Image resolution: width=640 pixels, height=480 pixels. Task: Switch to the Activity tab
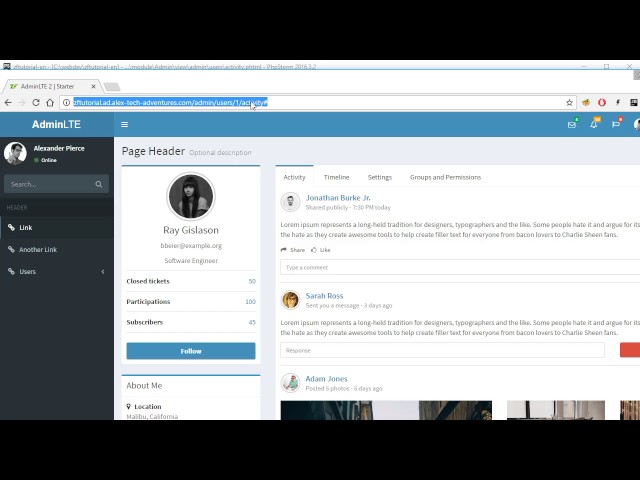click(294, 177)
